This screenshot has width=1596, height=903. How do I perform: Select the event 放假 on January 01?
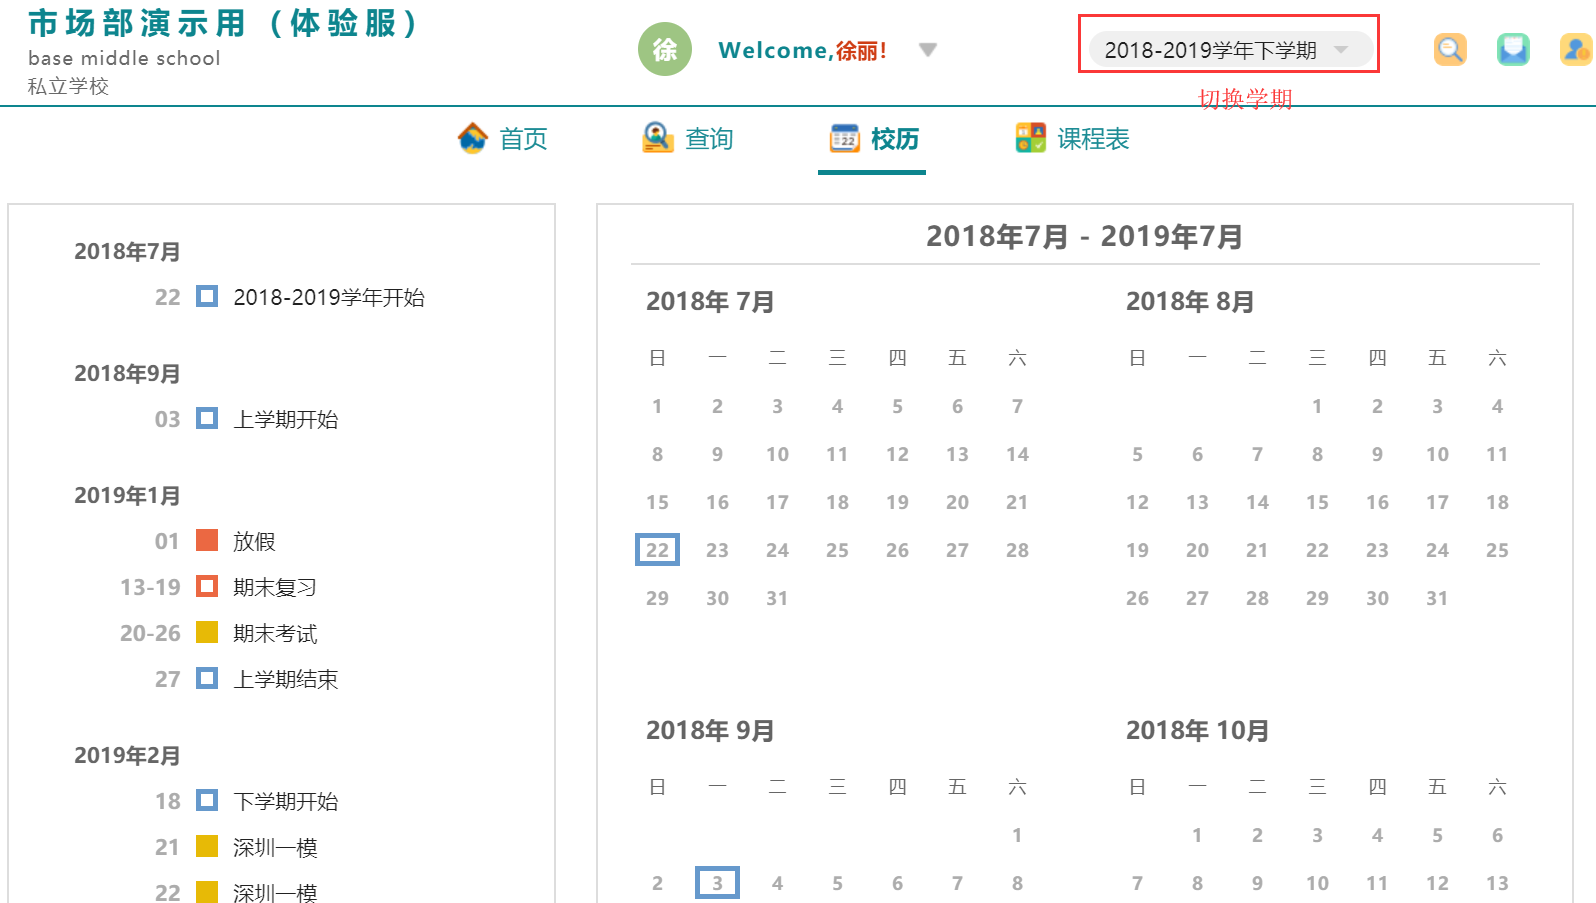(254, 541)
